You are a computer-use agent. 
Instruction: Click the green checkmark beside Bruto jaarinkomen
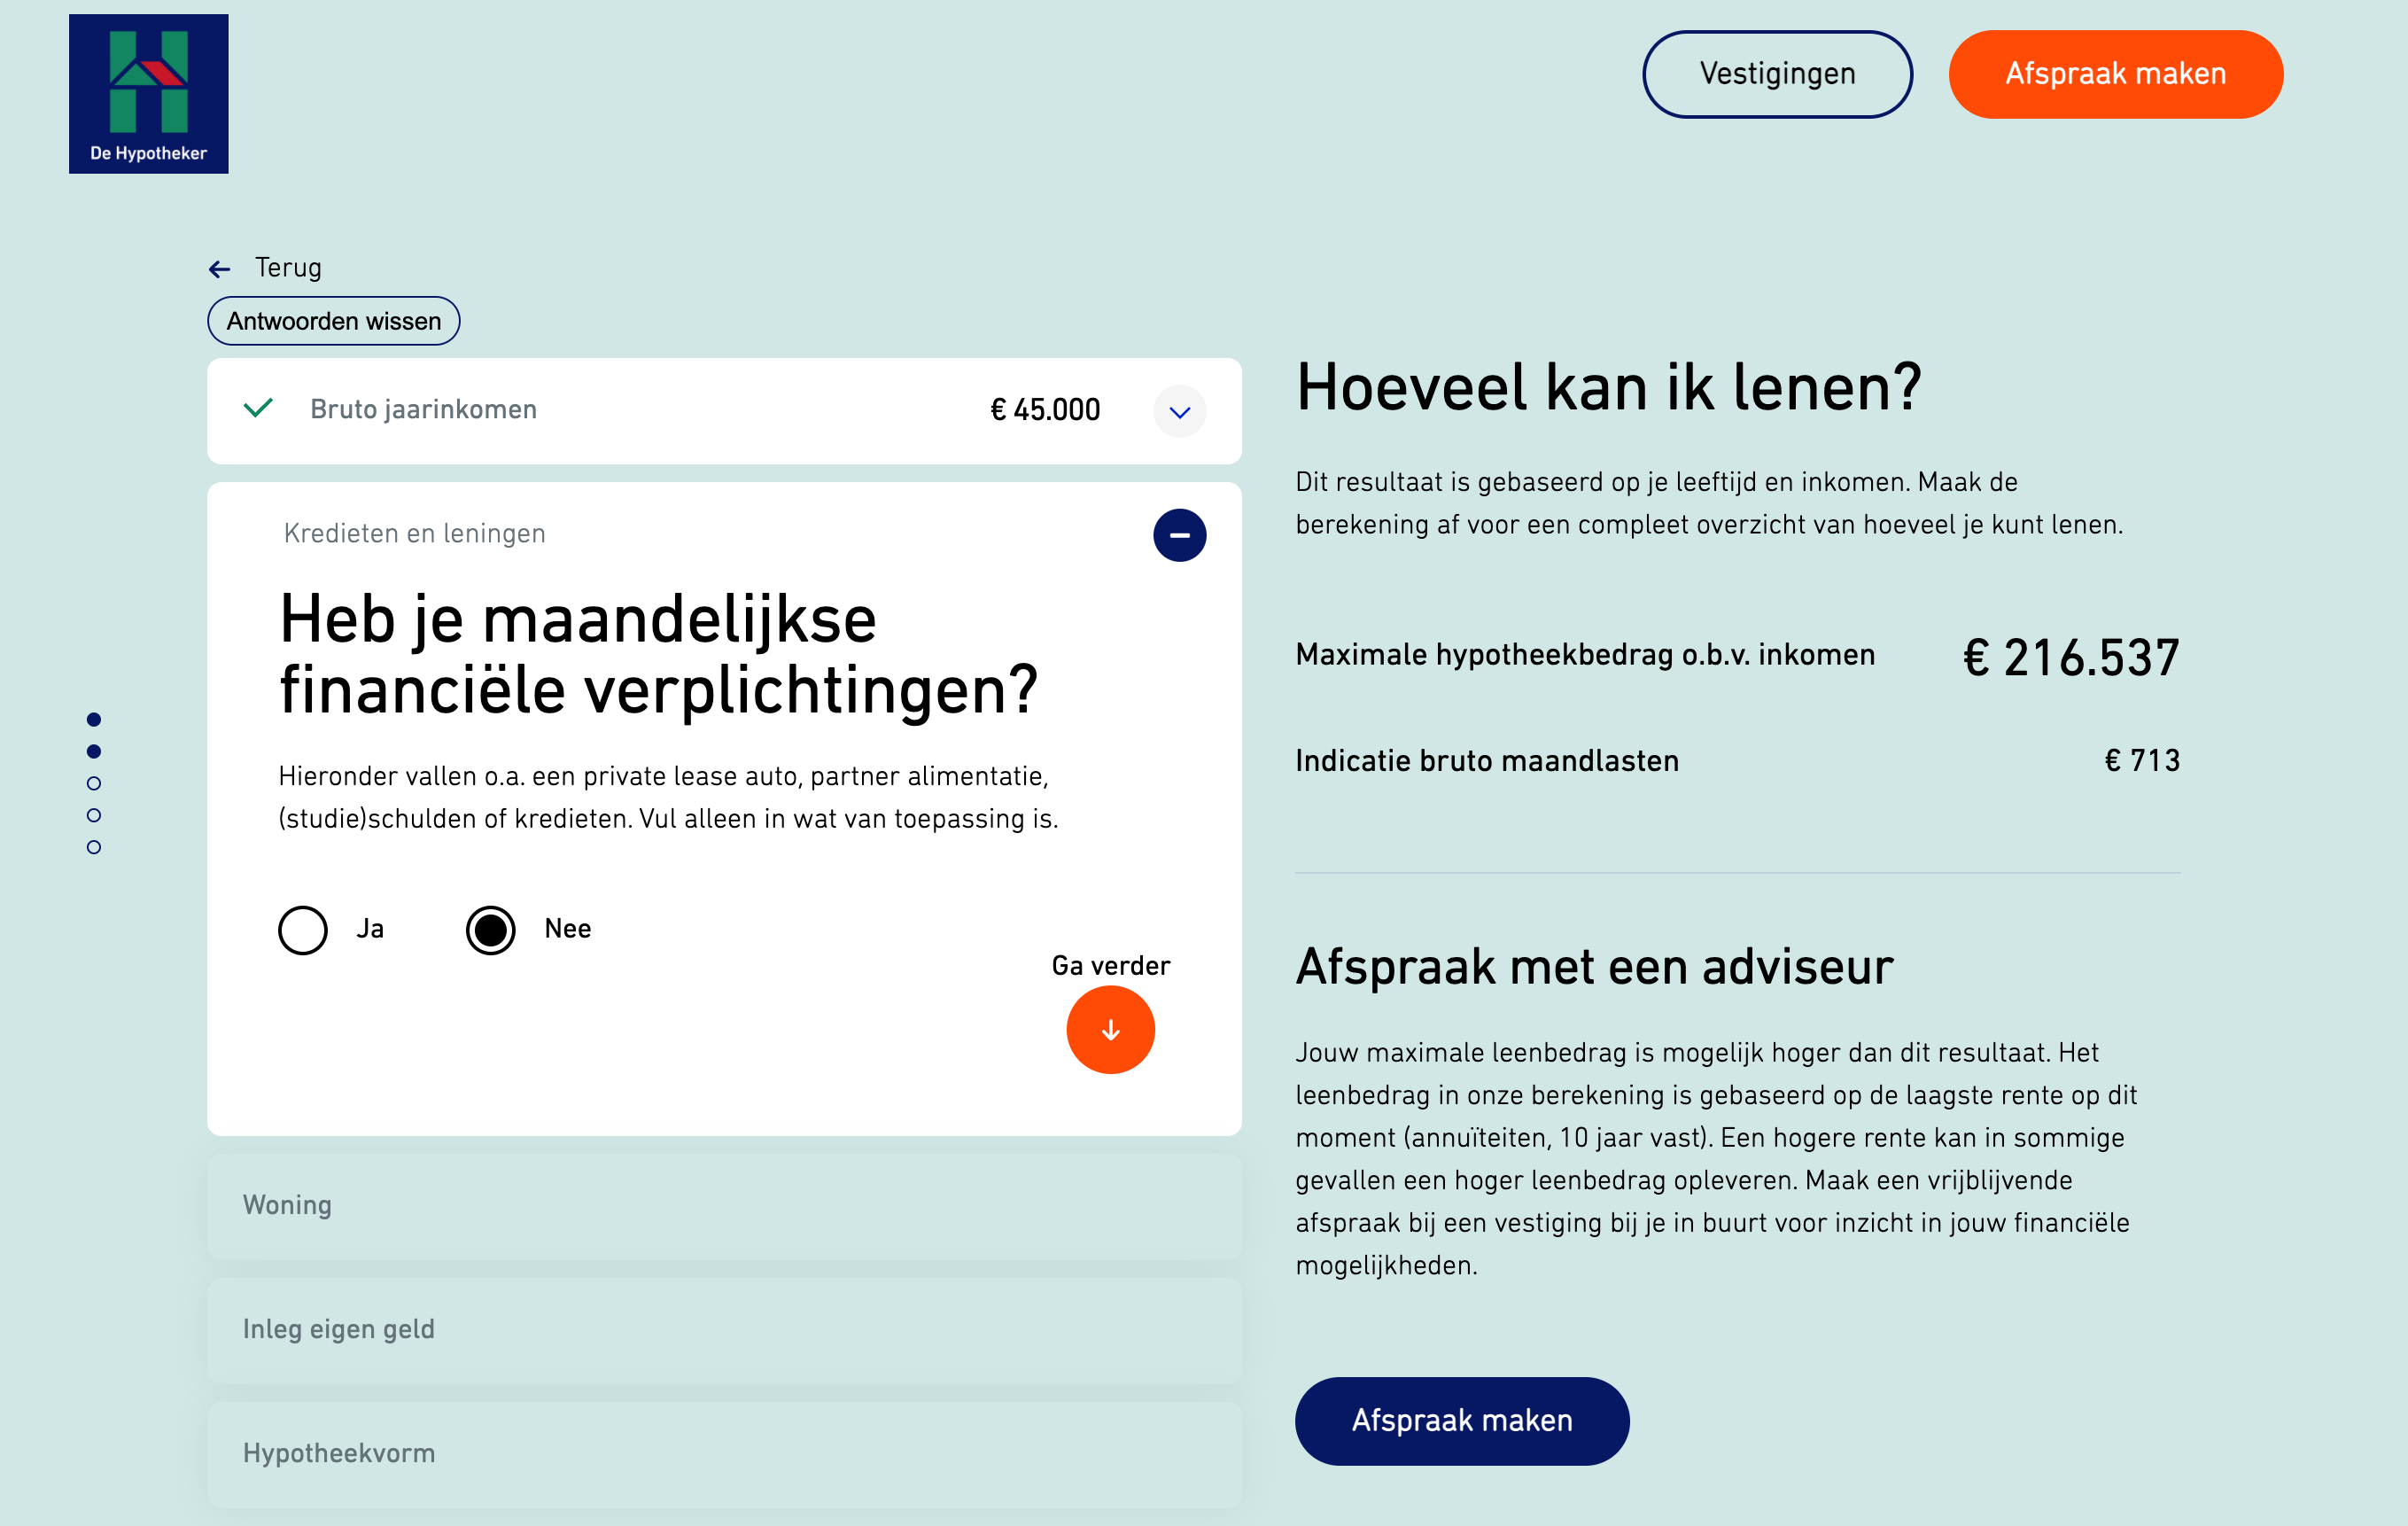pyautogui.click(x=258, y=408)
